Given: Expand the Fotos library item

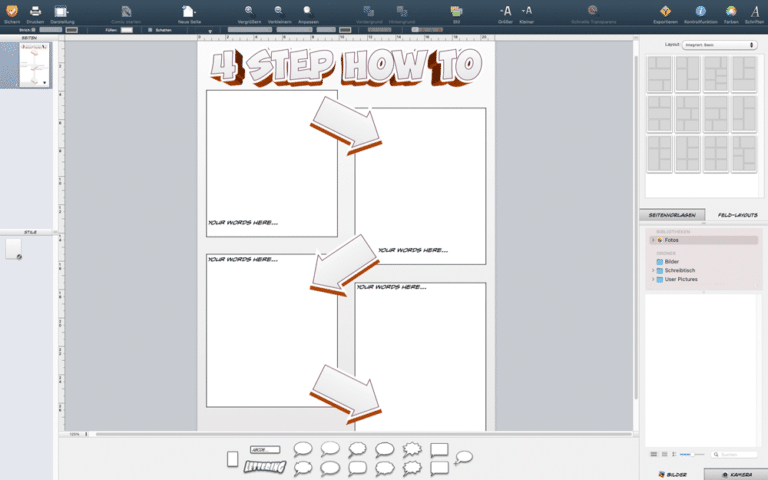Looking at the screenshot, I should click(653, 240).
